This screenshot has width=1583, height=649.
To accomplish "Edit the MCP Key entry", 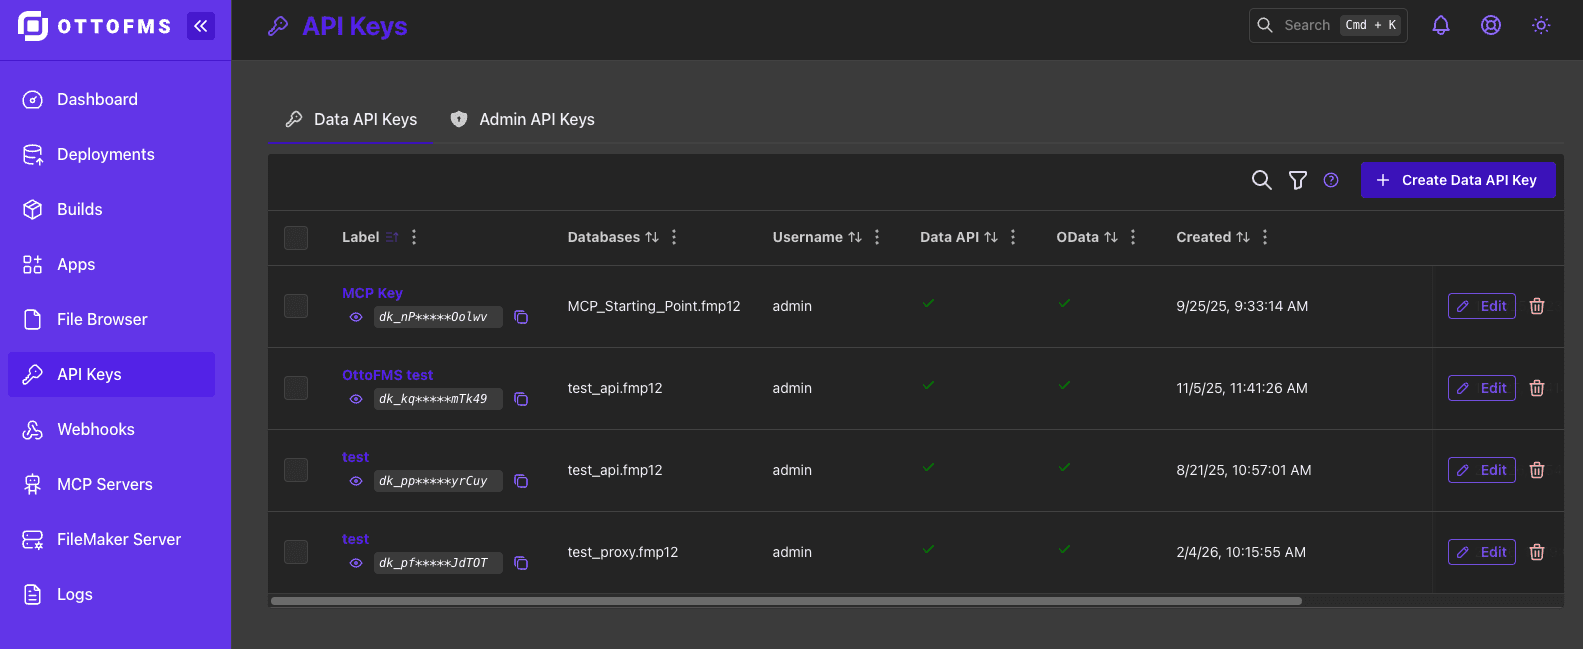I will coord(1482,306).
